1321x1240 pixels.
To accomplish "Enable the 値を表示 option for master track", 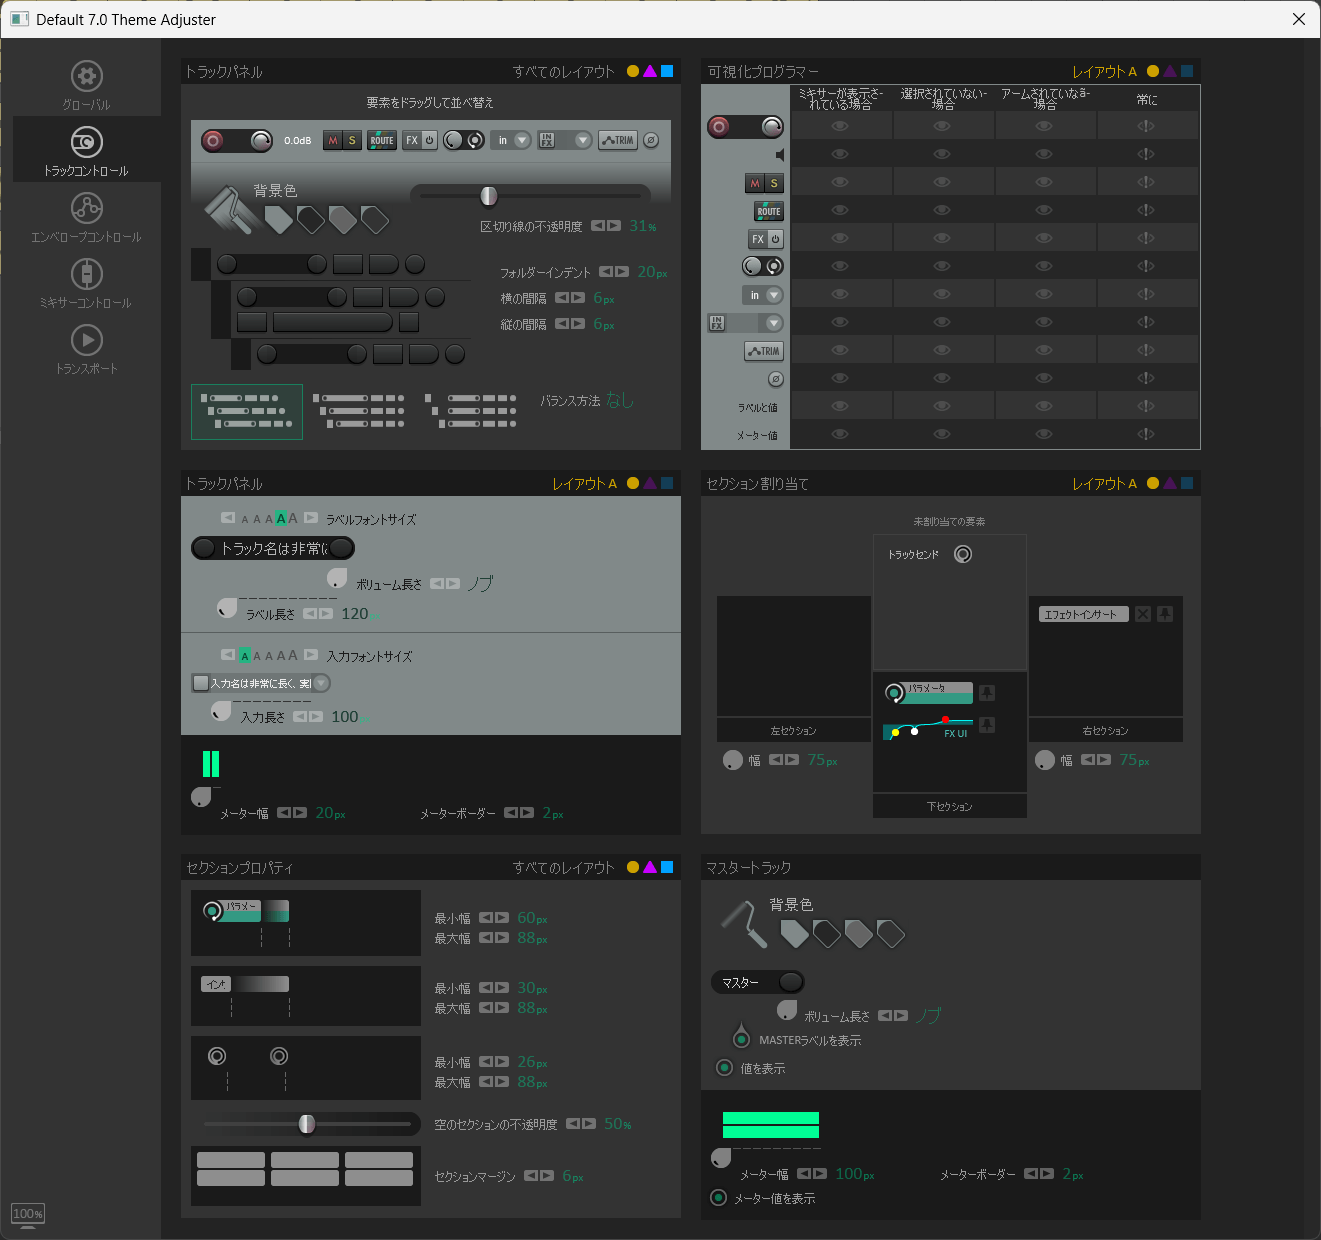I will tap(725, 1068).
